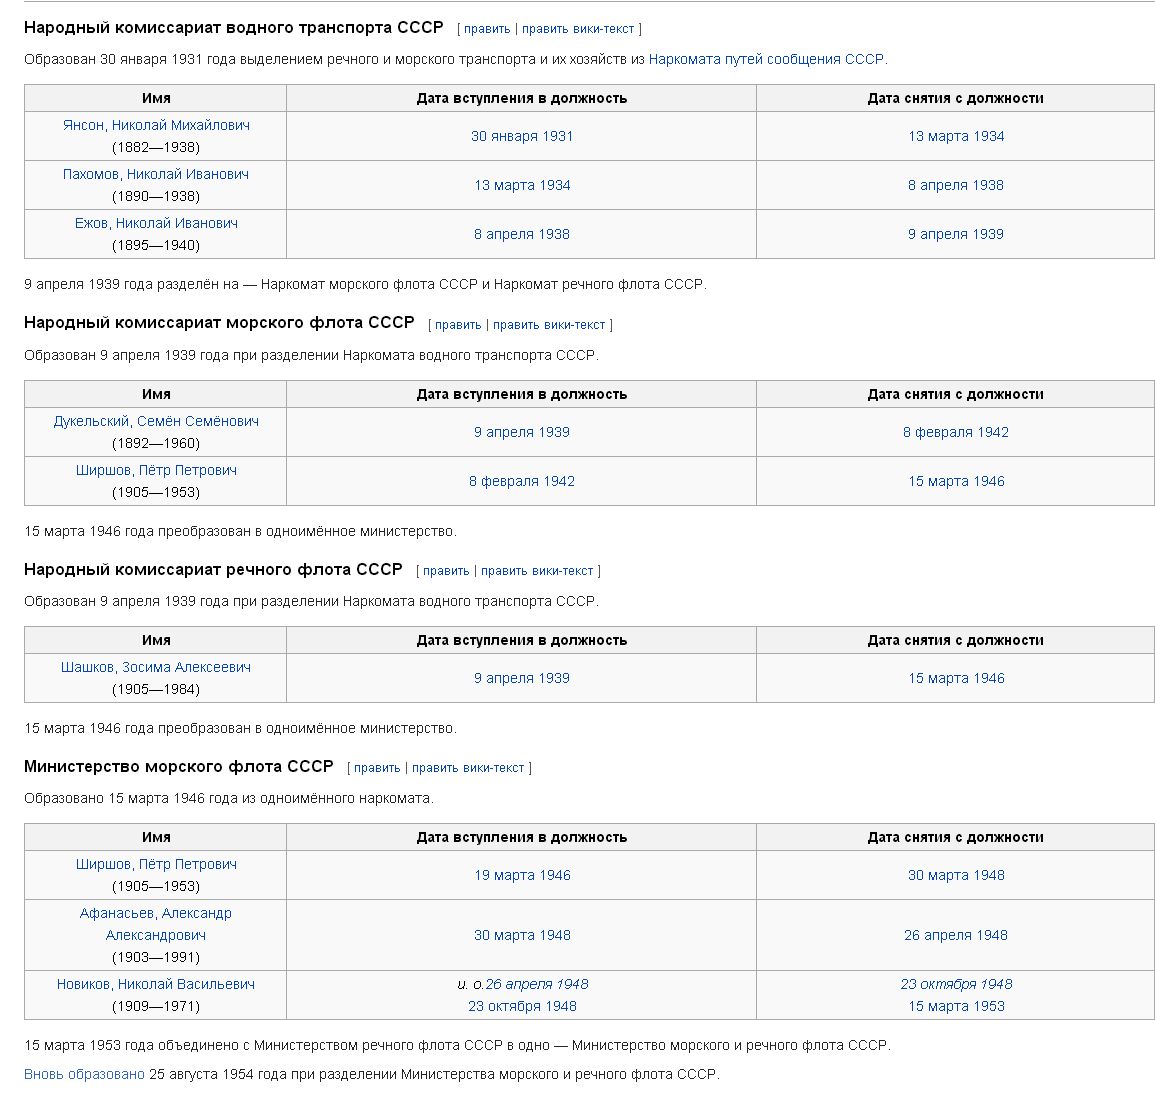This screenshot has width=1155, height=1099.
Task: Click "править вики-текст" for Наркомат морского флота
Action: [x=549, y=325]
